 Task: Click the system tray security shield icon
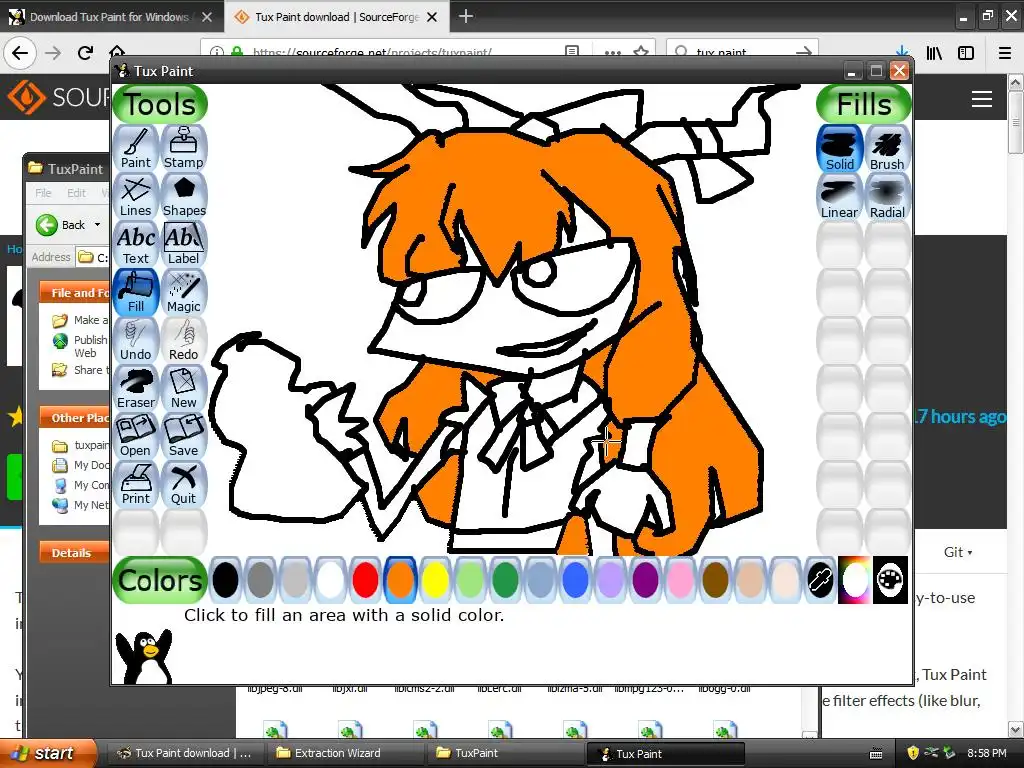[913, 753]
